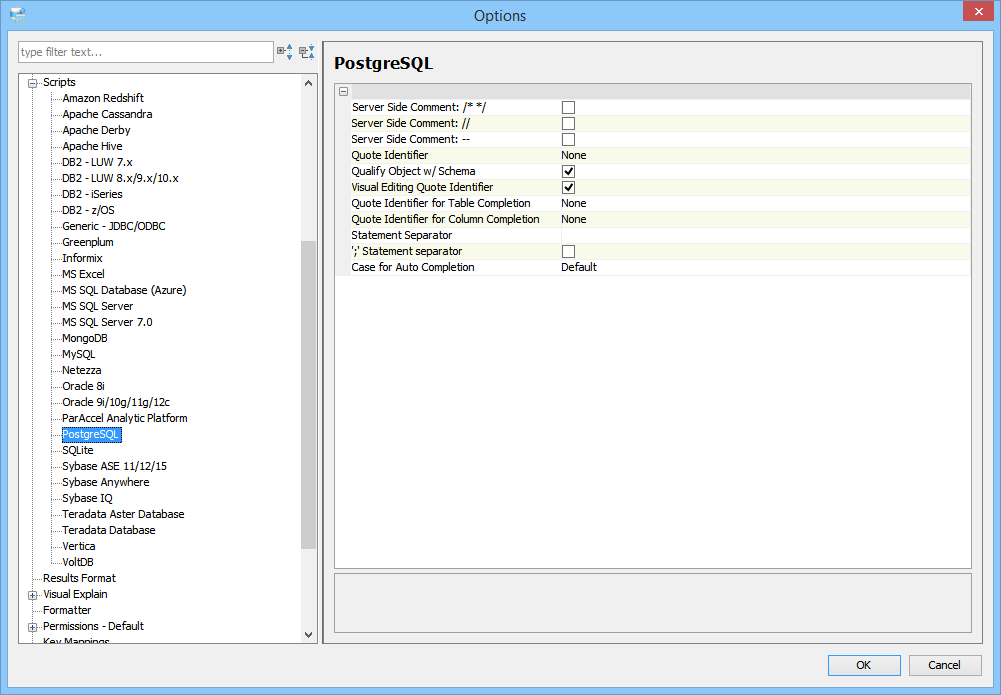Viewport: 1001px width, 695px height.
Task: Select MS SQL Database (Azure) item
Action: click(x=124, y=290)
